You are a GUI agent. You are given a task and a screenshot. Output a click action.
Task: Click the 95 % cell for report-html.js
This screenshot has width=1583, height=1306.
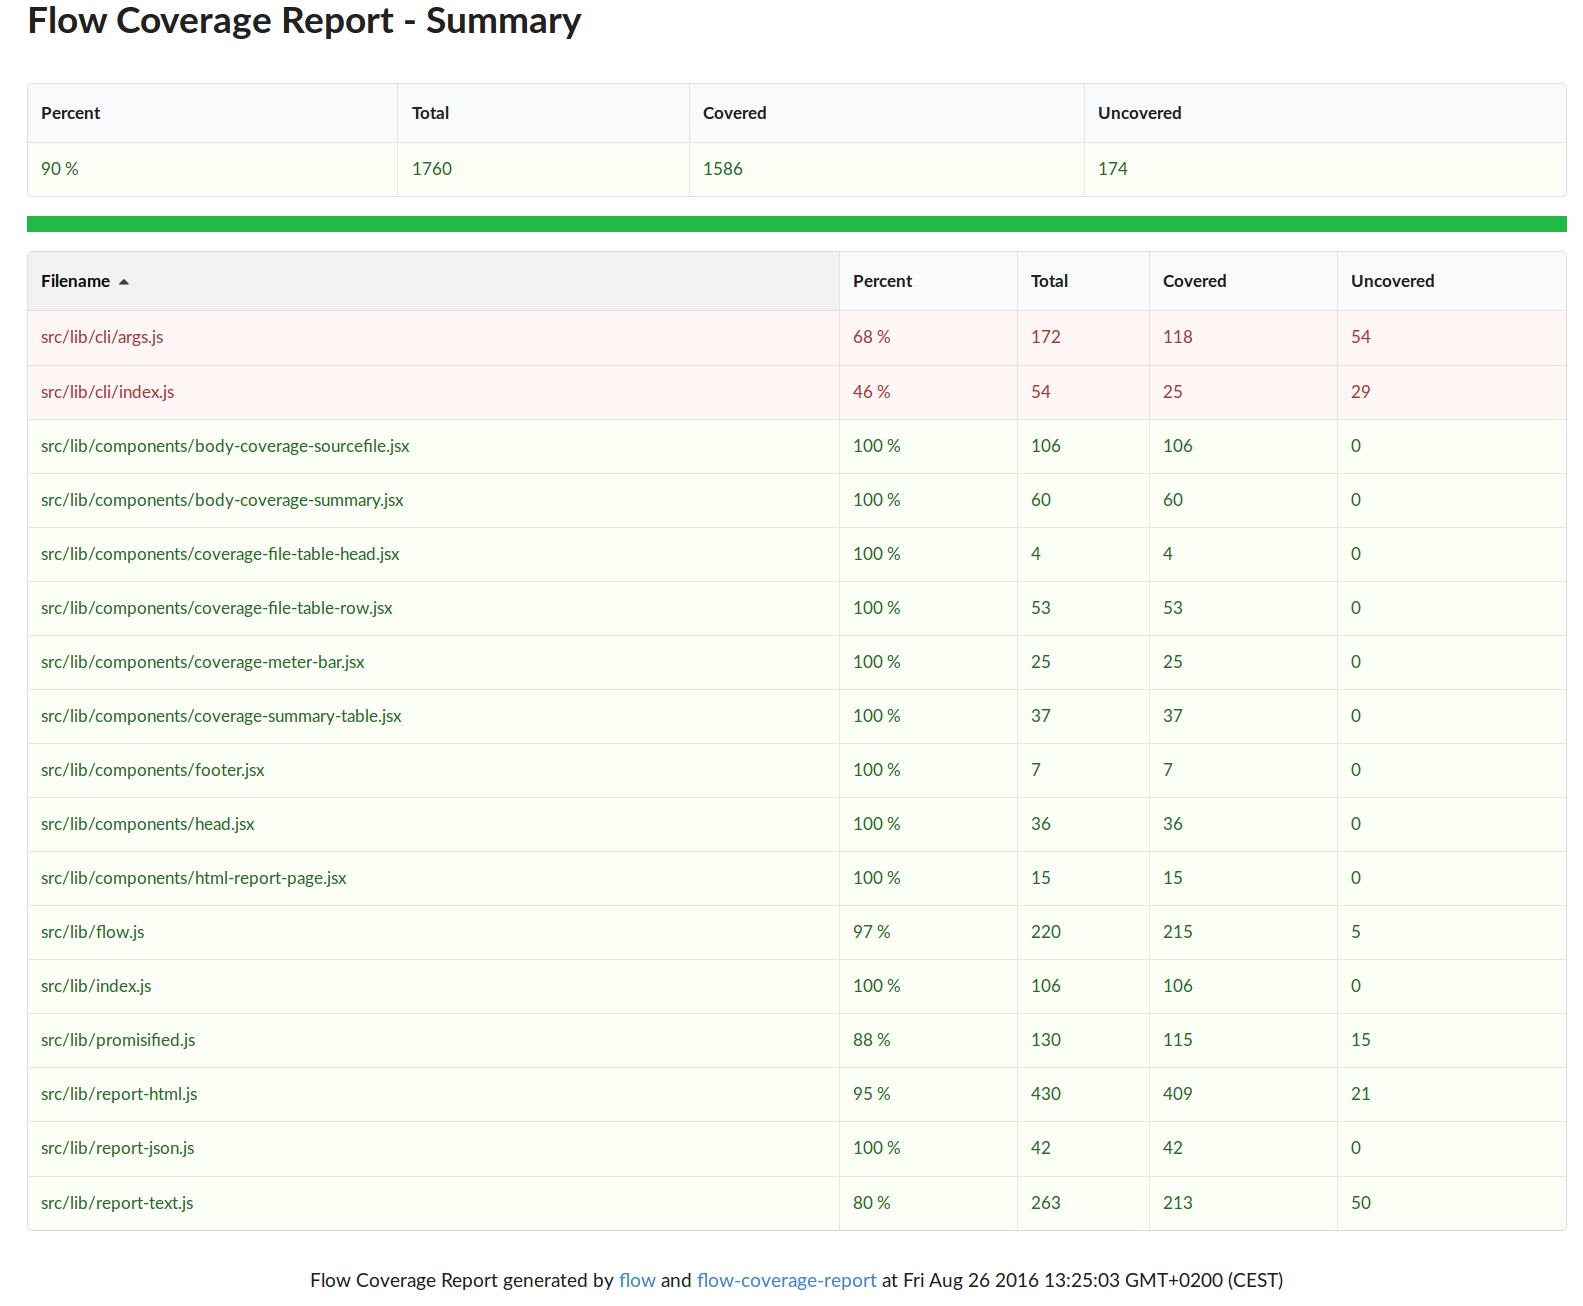928,1094
